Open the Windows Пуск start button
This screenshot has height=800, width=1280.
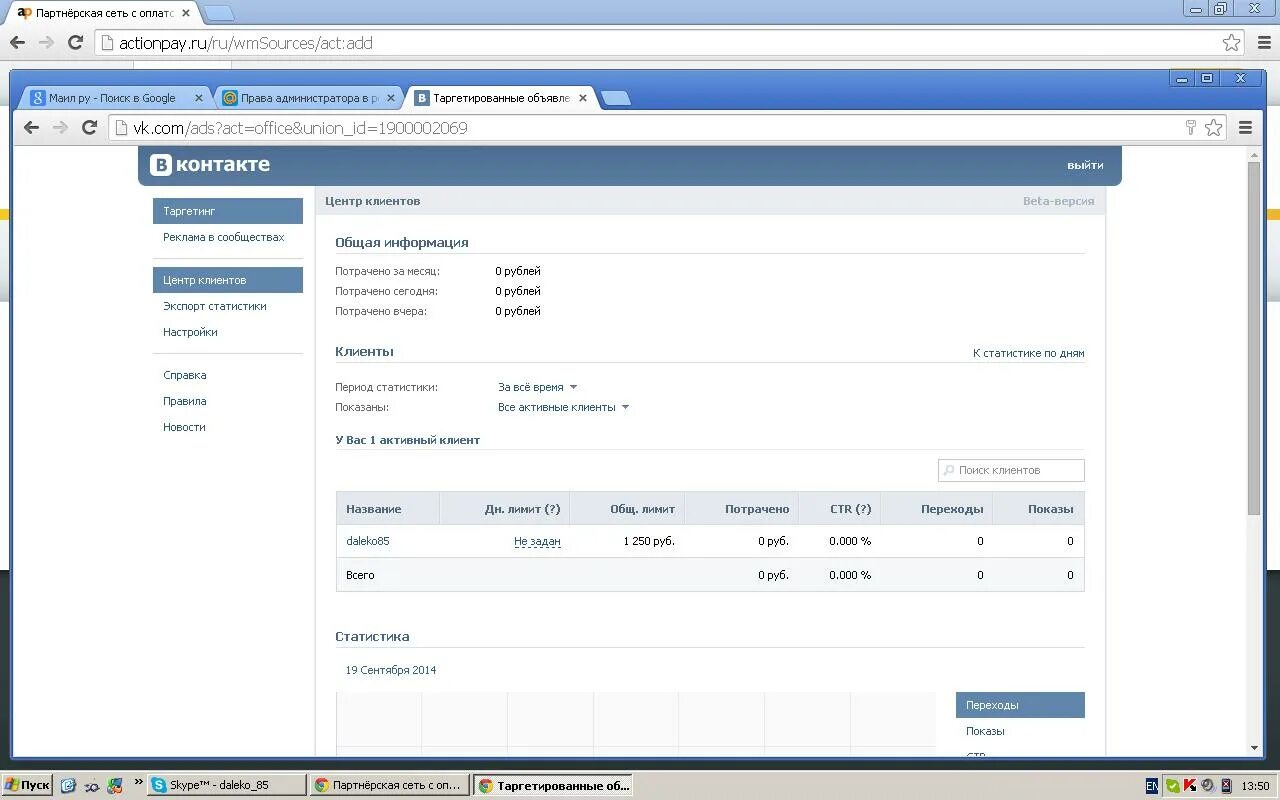click(x=26, y=785)
